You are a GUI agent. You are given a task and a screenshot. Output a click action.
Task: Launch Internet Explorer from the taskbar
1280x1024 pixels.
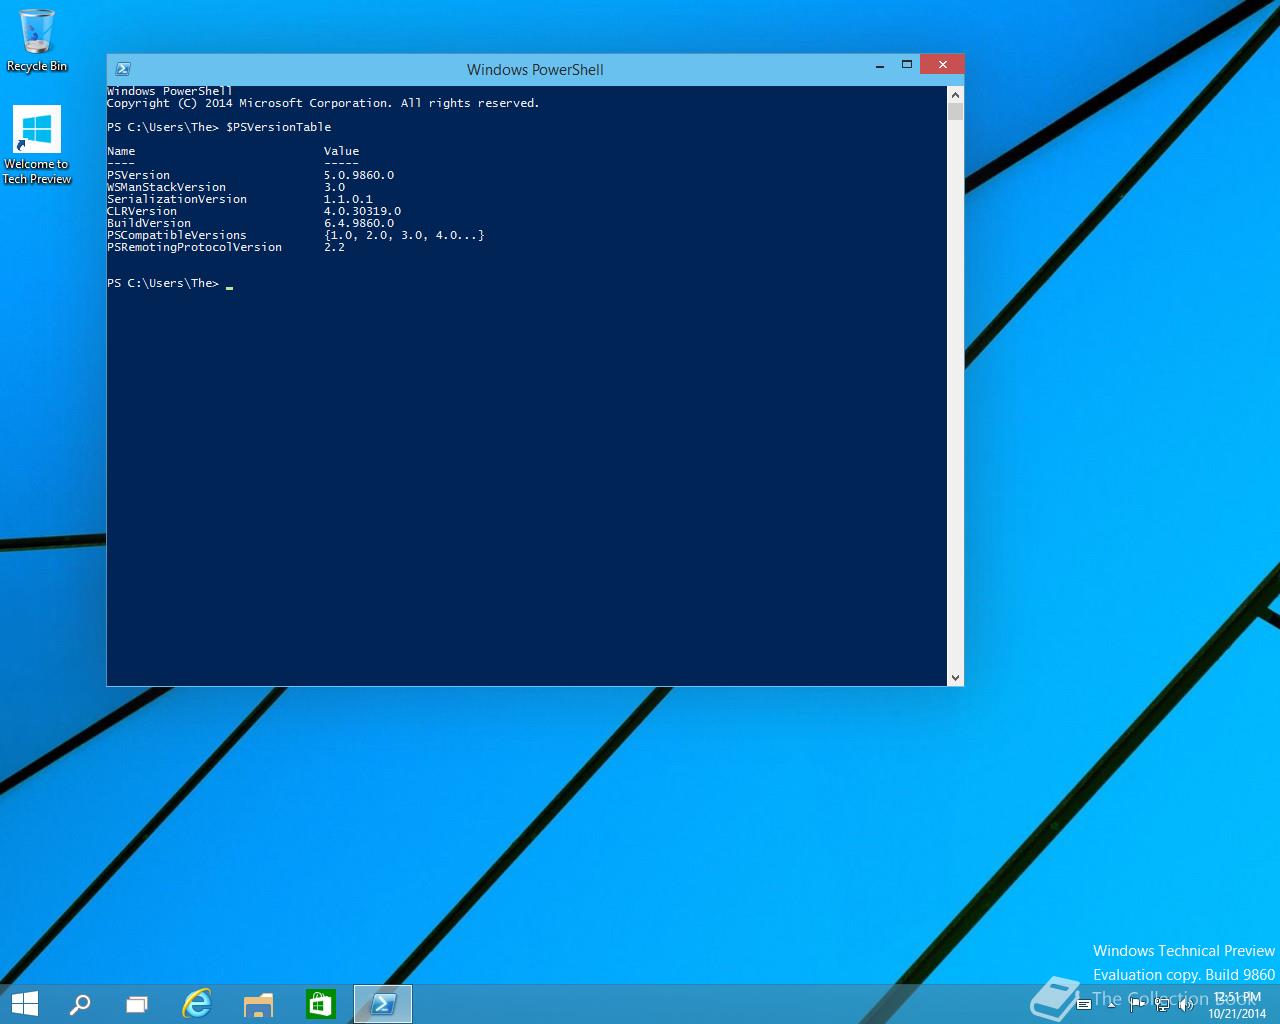point(197,1004)
